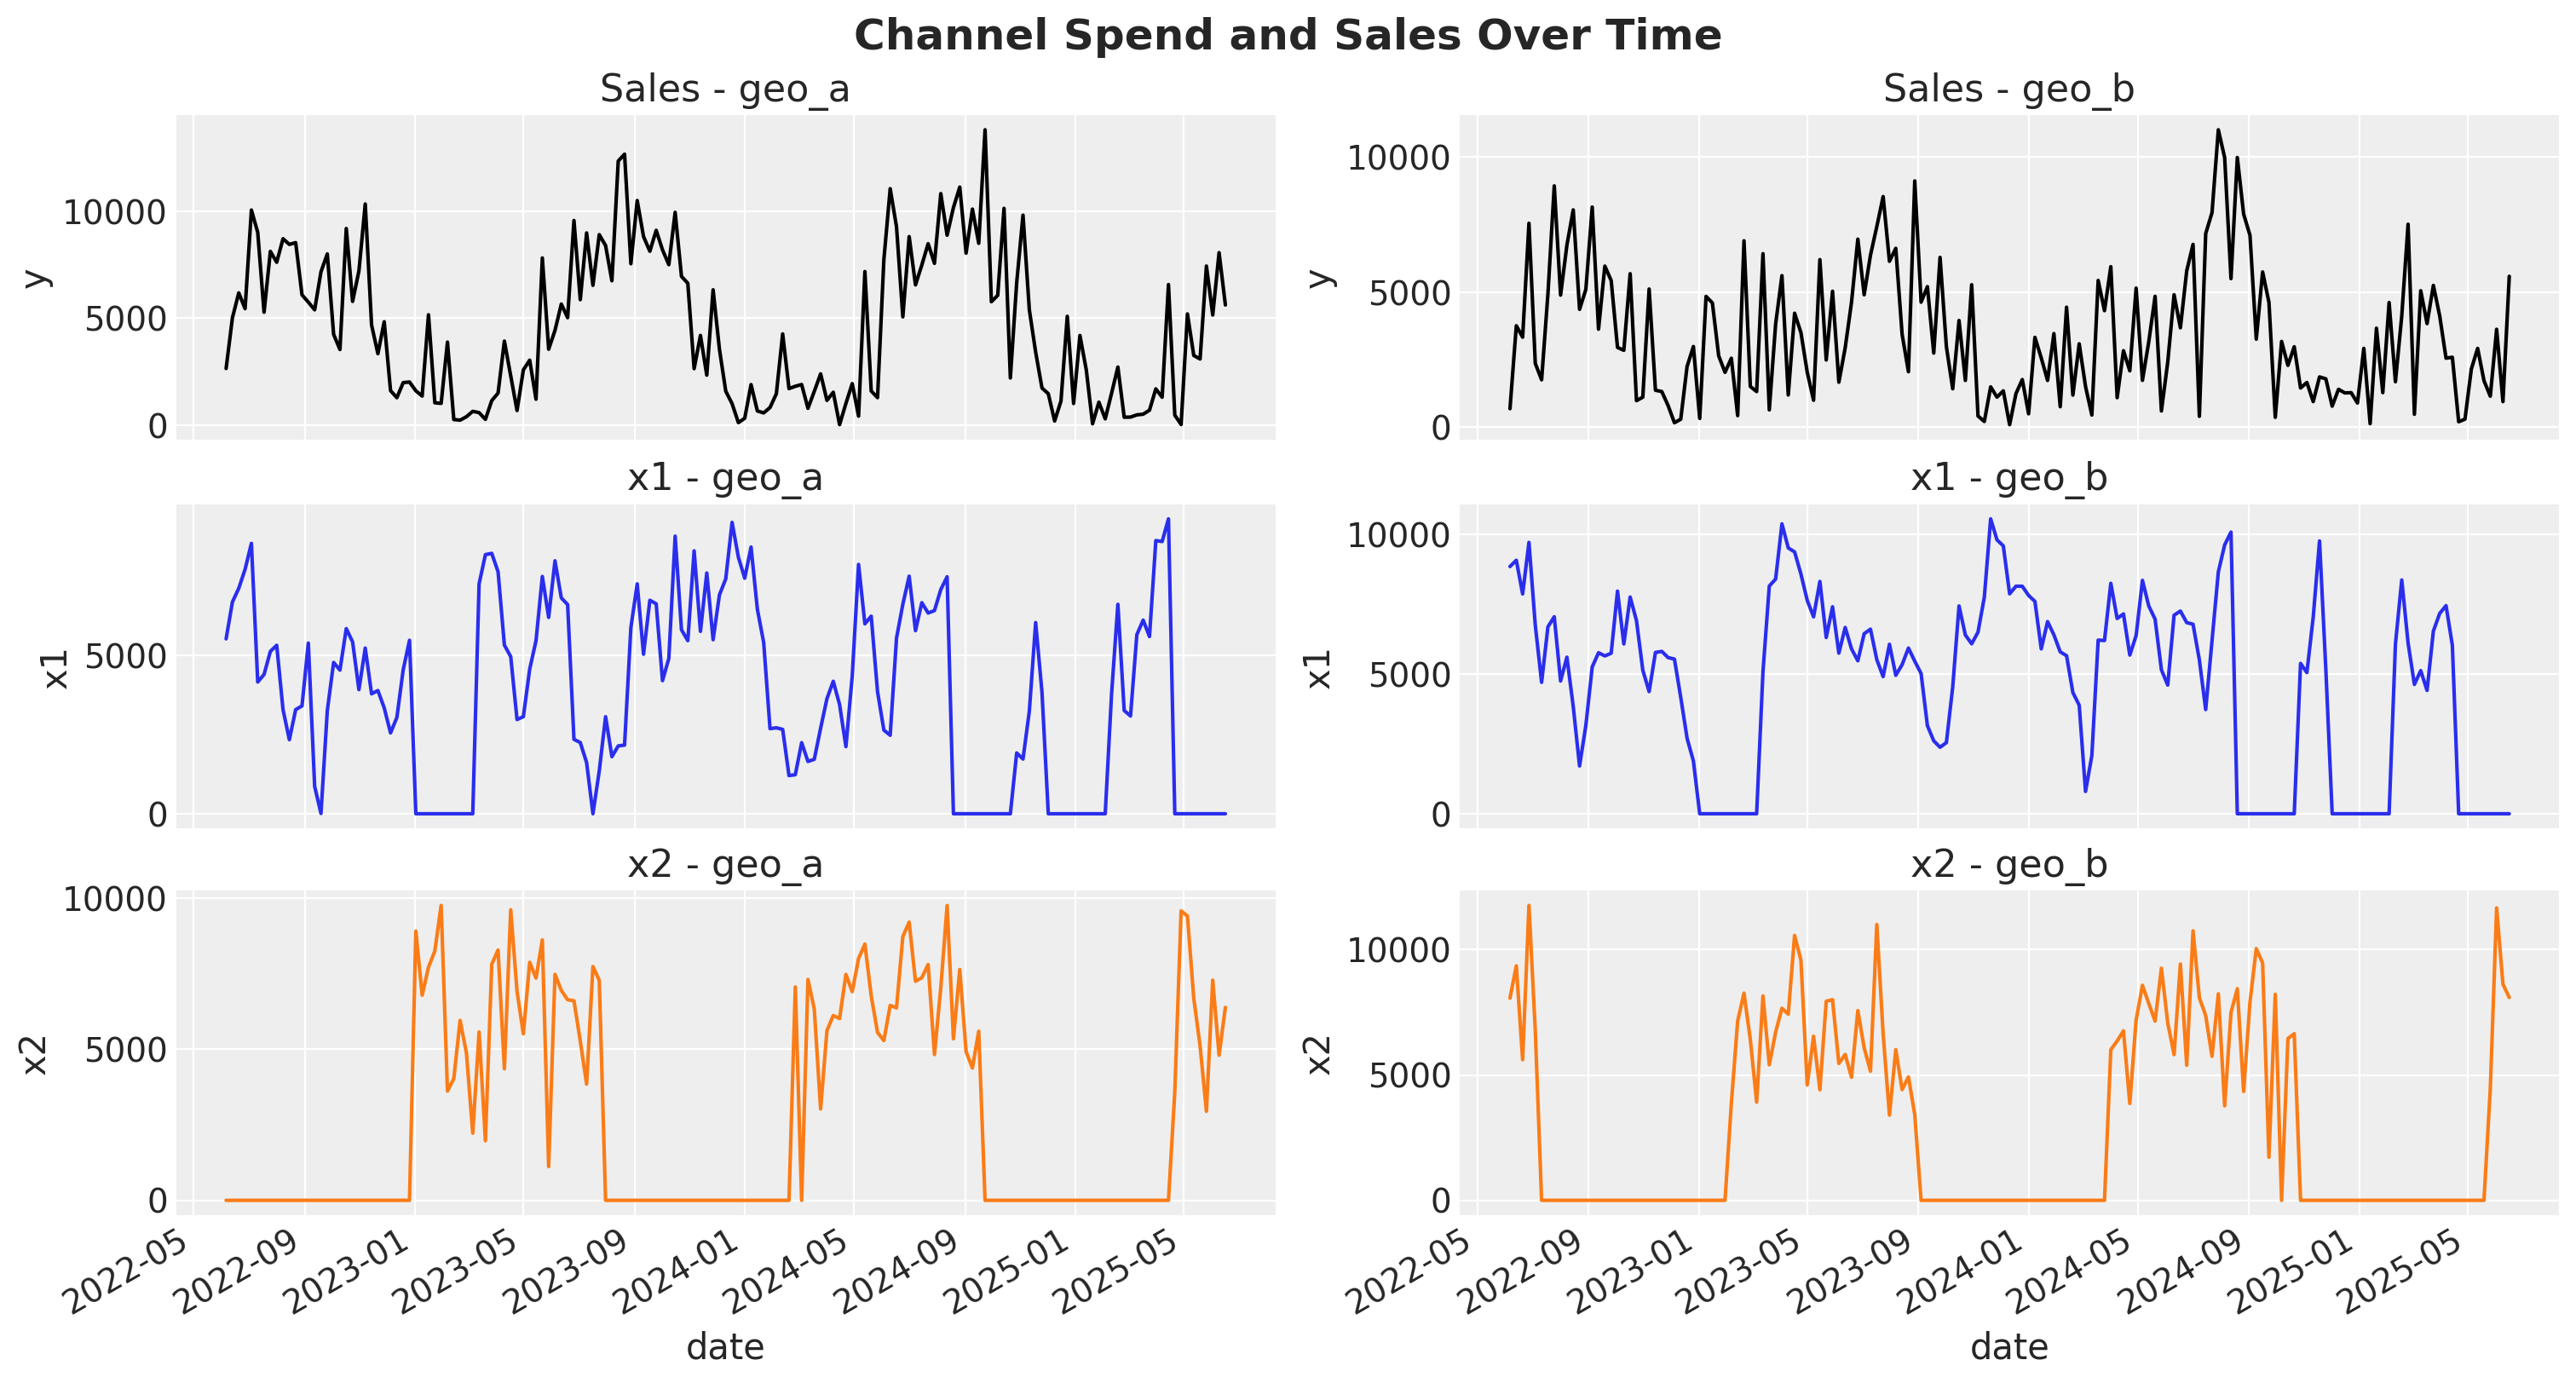Screen dimensions: 2576x1383
Task: Click the 'Sales - geo_a' subplot title
Action: [724, 89]
